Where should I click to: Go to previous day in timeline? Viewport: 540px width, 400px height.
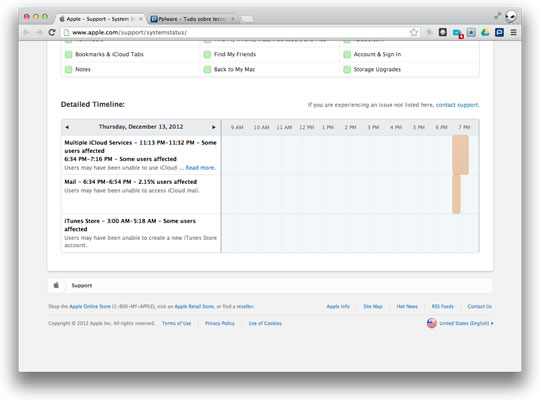(67, 127)
